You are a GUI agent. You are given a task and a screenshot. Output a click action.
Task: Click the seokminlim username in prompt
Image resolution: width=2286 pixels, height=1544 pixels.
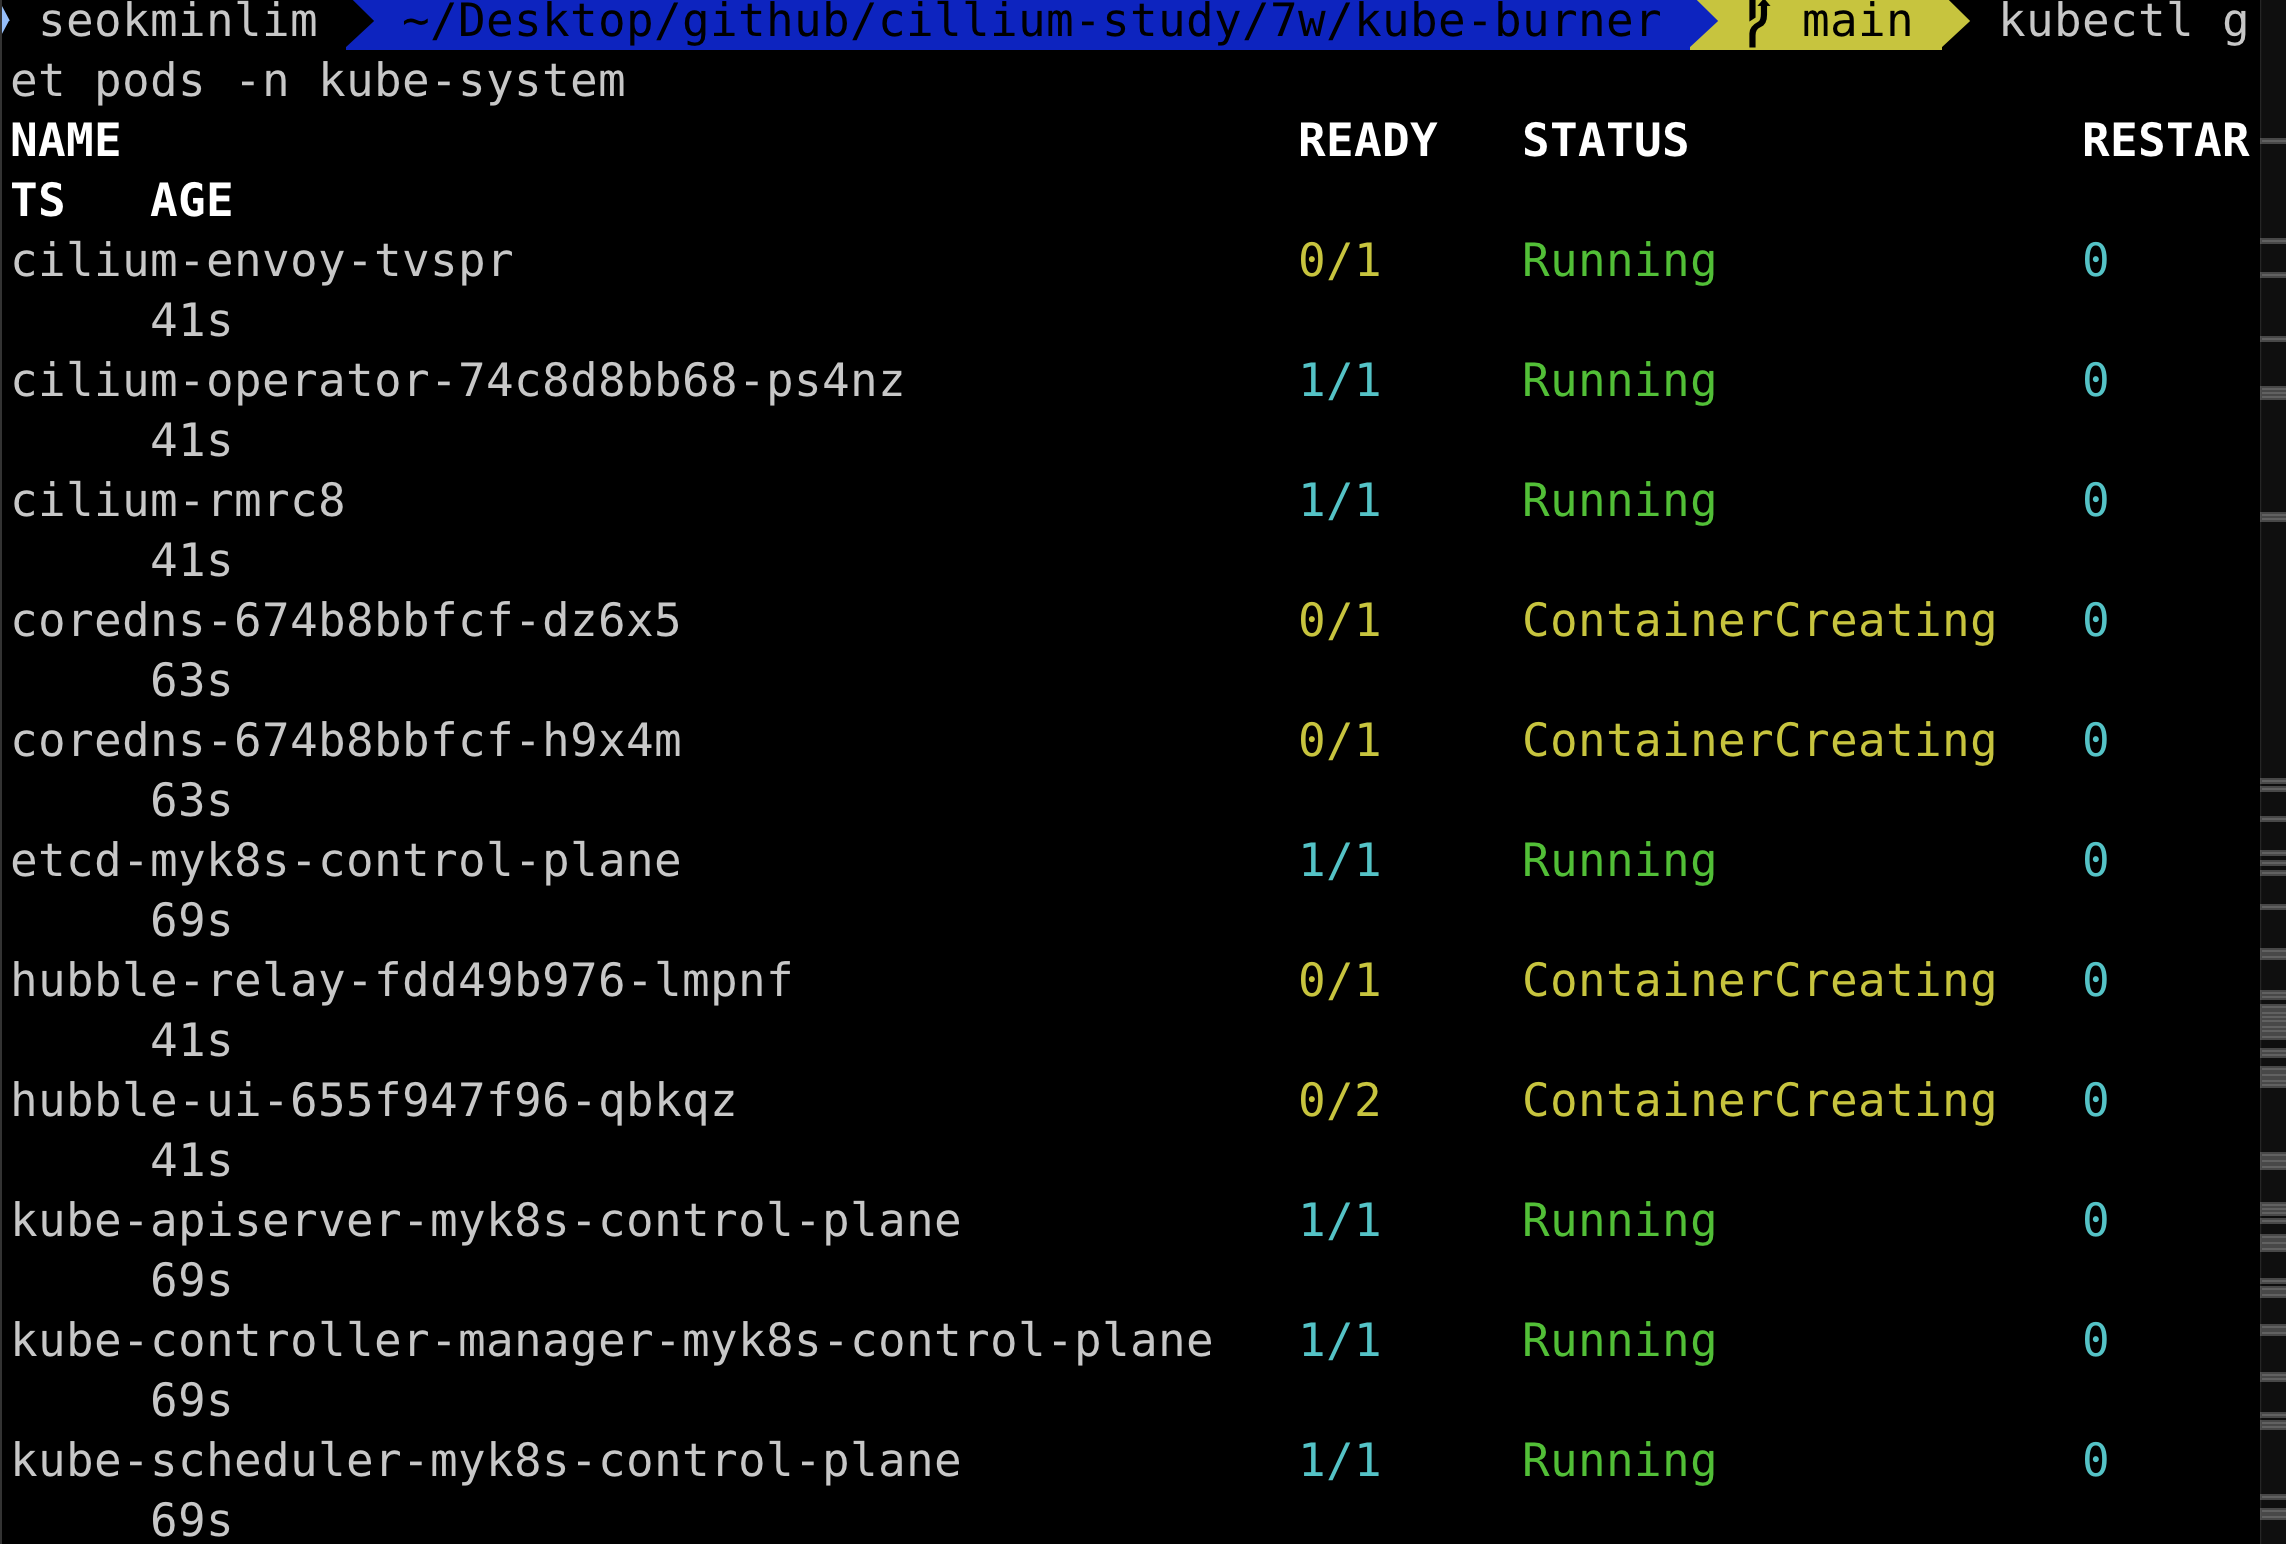click(178, 22)
